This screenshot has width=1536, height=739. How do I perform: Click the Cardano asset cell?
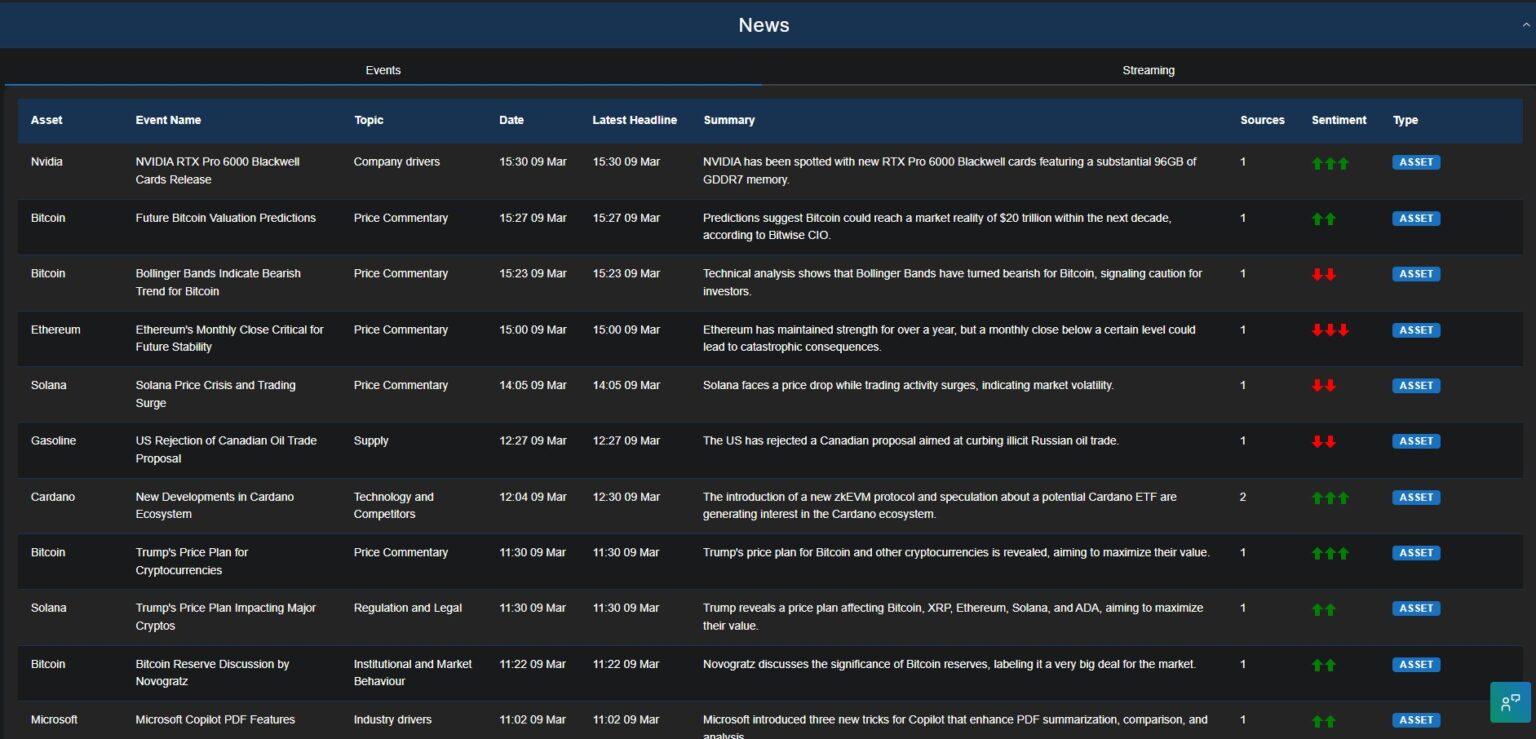tap(53, 497)
